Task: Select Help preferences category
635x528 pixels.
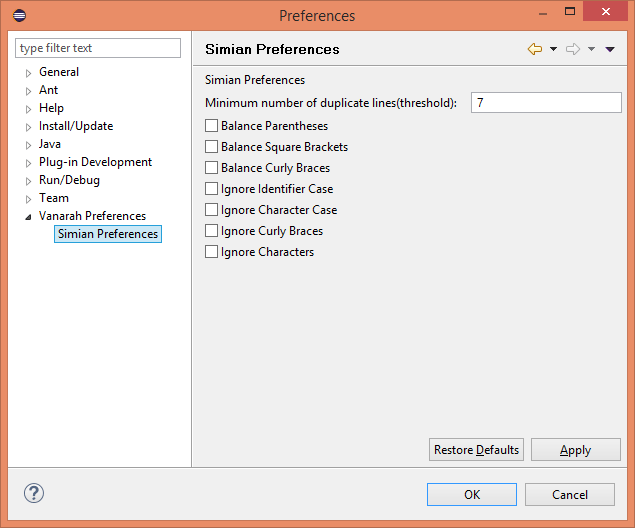Action: pos(51,108)
